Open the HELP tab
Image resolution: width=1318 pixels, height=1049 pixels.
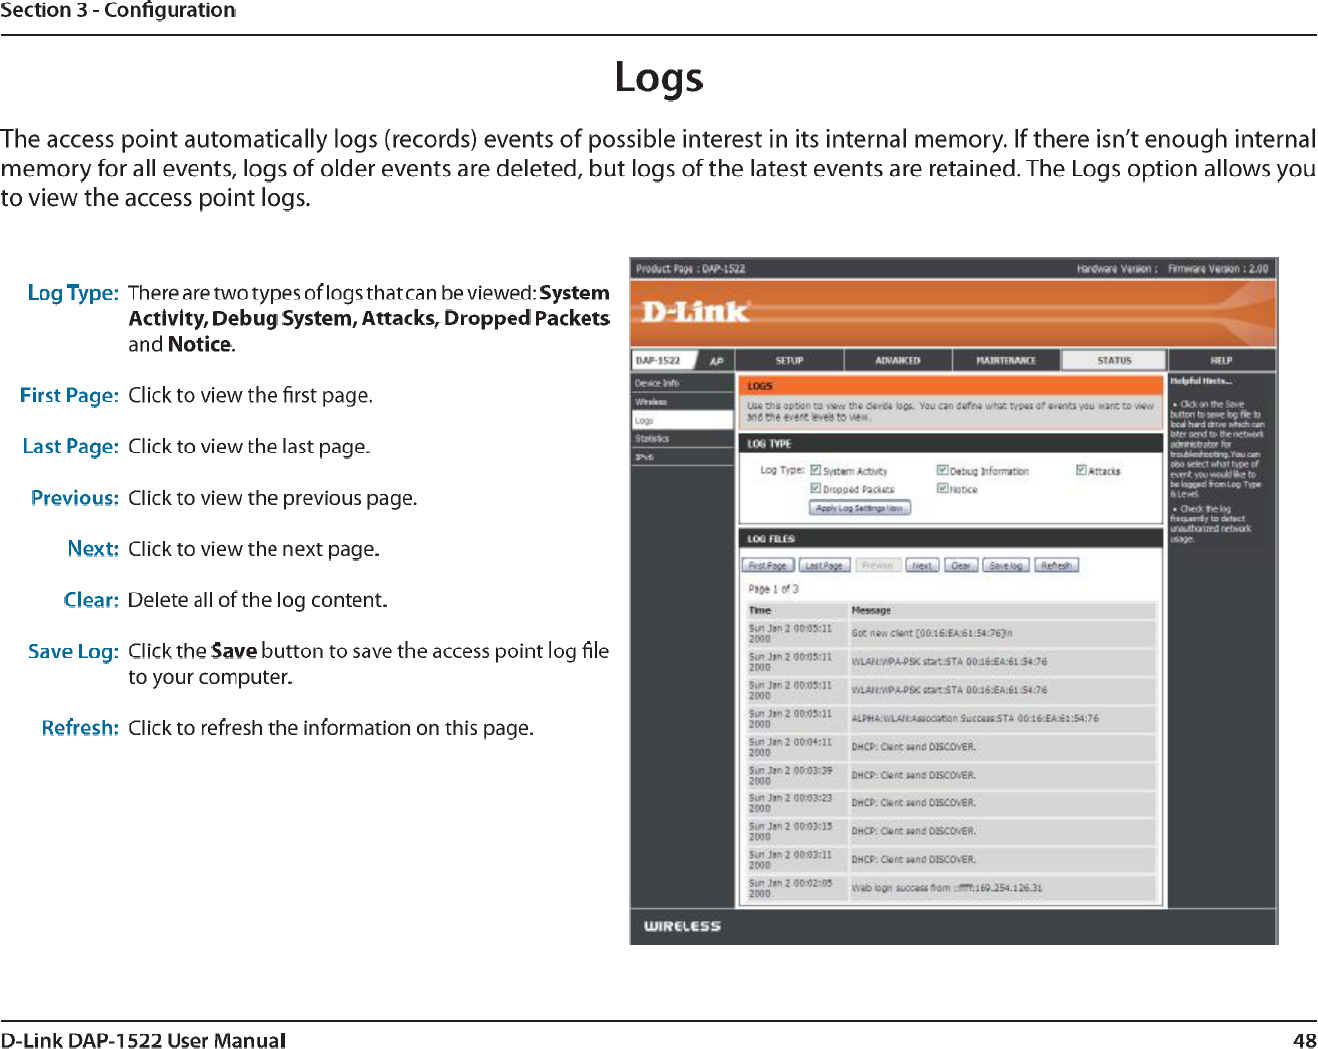click(x=1222, y=360)
